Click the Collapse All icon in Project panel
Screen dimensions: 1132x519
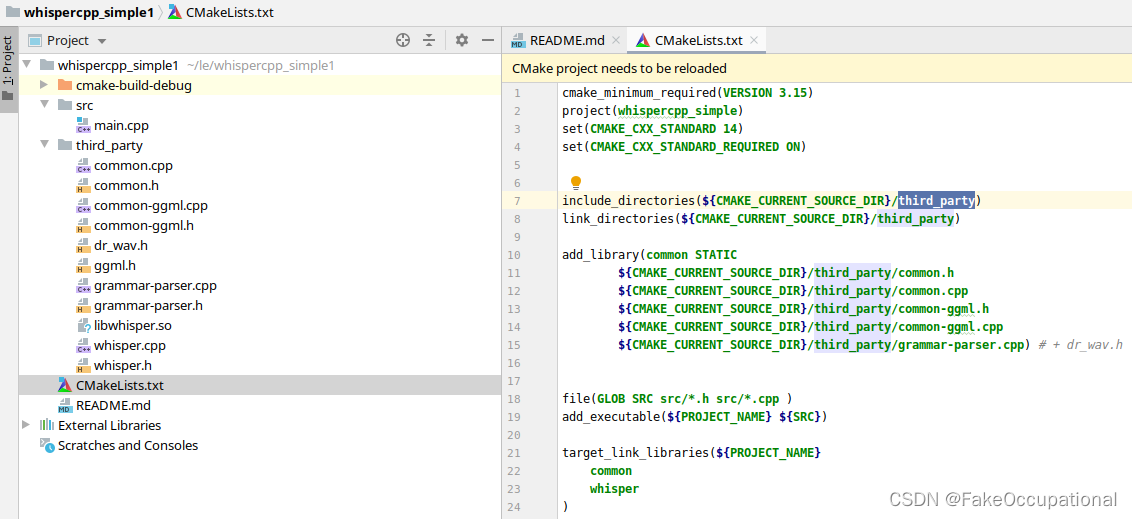coord(429,40)
